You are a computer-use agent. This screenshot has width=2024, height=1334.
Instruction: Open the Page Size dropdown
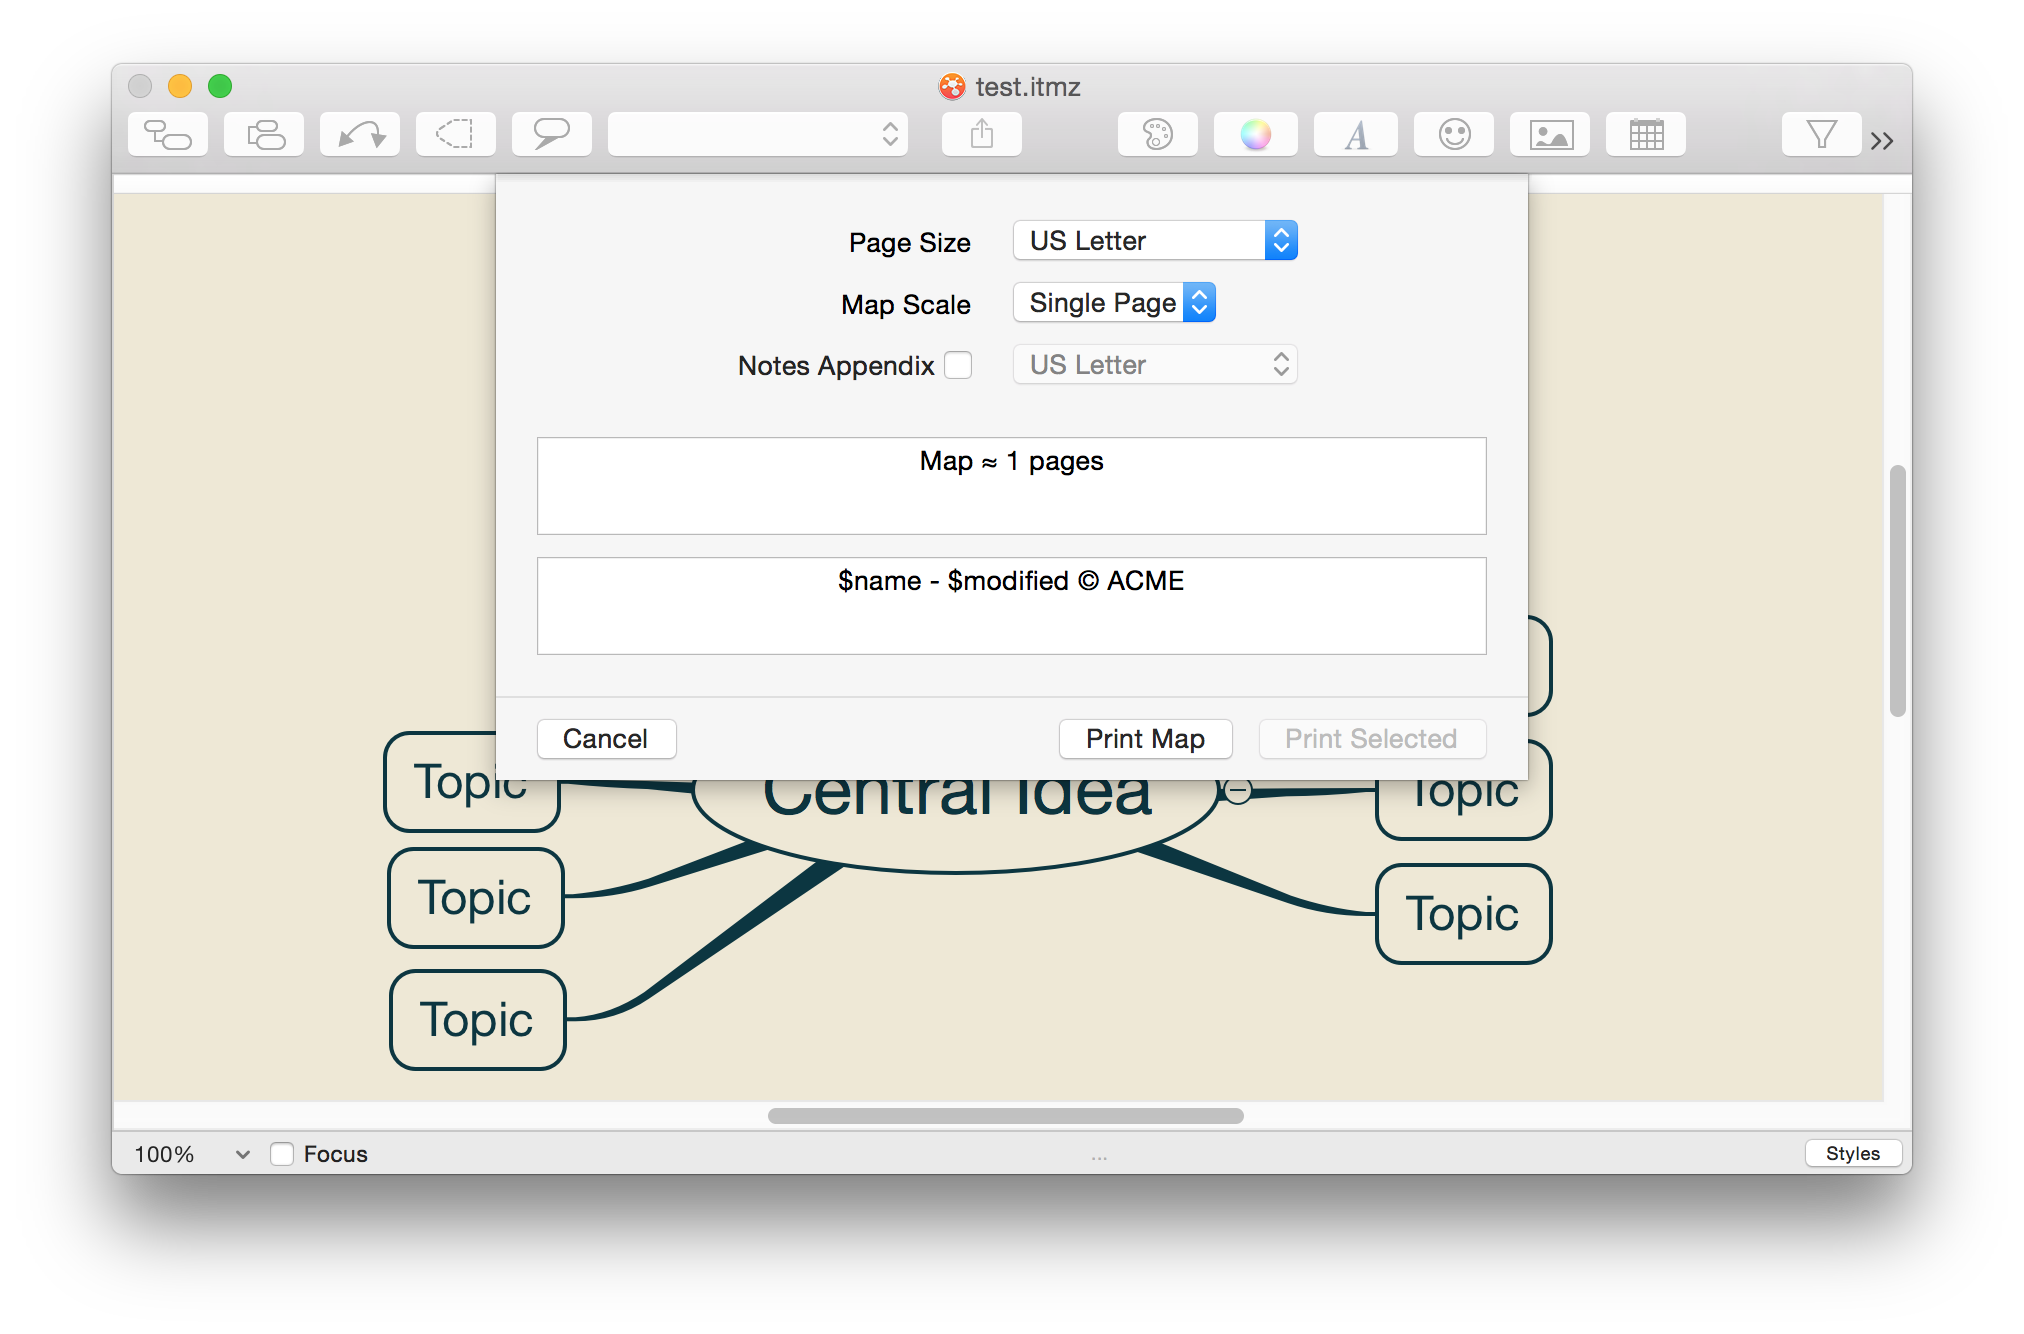[x=1155, y=241]
